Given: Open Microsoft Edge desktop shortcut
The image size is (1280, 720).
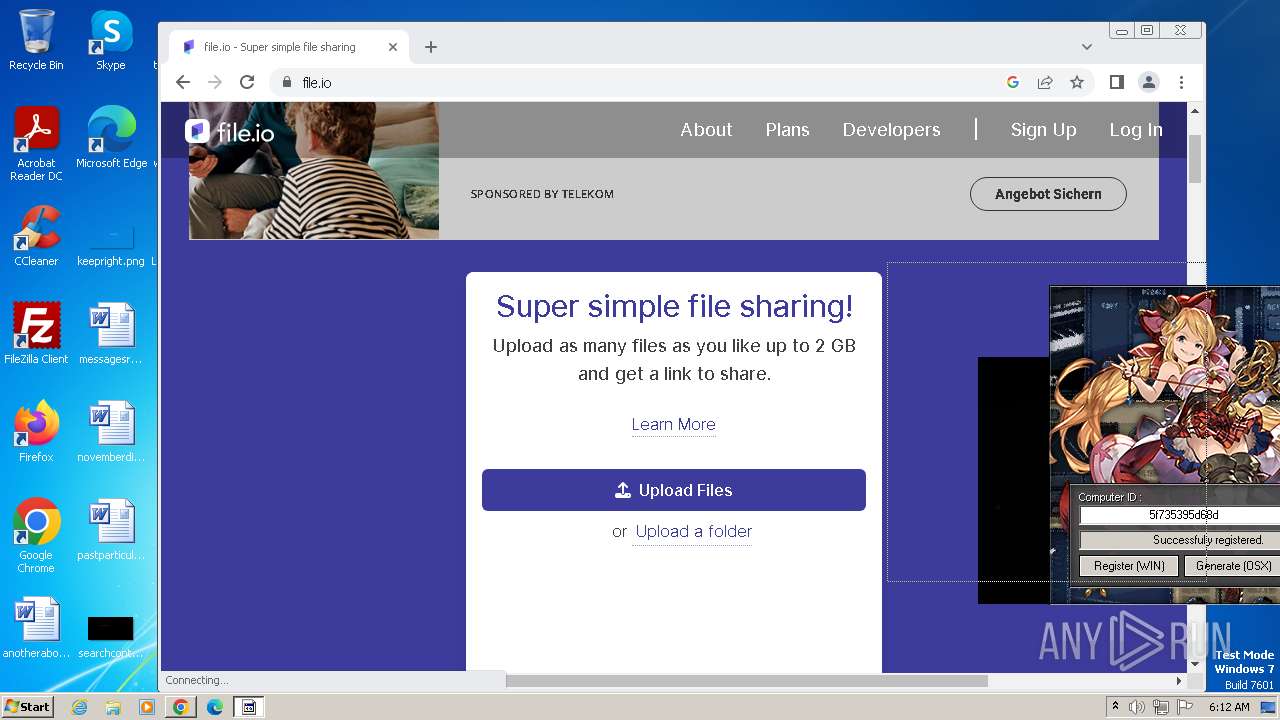Looking at the screenshot, I should 111,138.
